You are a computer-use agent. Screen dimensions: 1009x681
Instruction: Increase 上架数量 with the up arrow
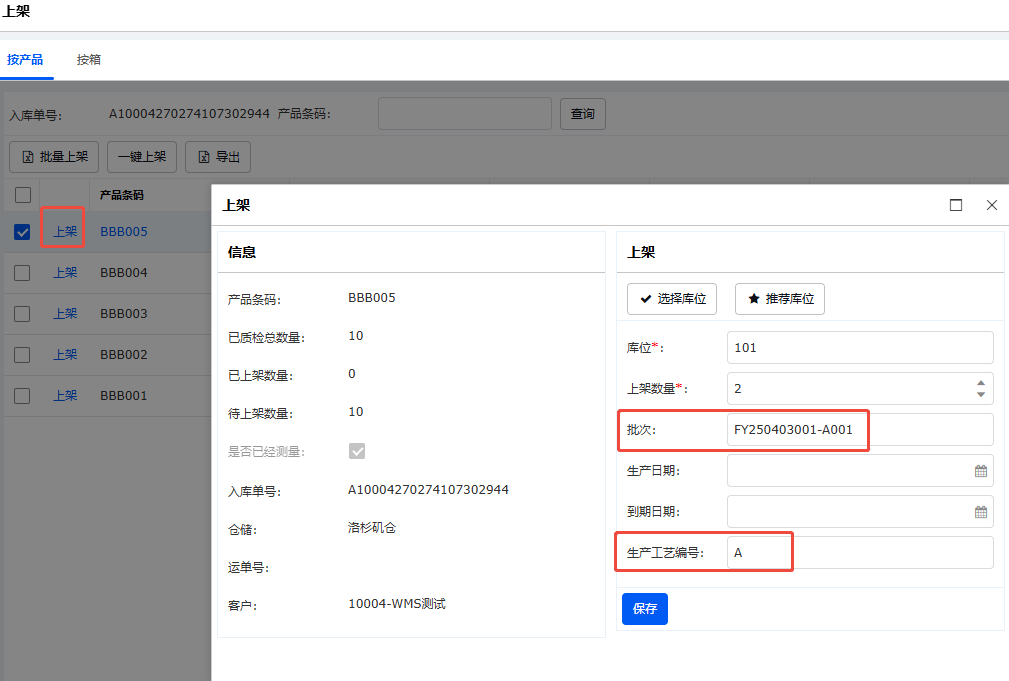[x=981, y=383]
